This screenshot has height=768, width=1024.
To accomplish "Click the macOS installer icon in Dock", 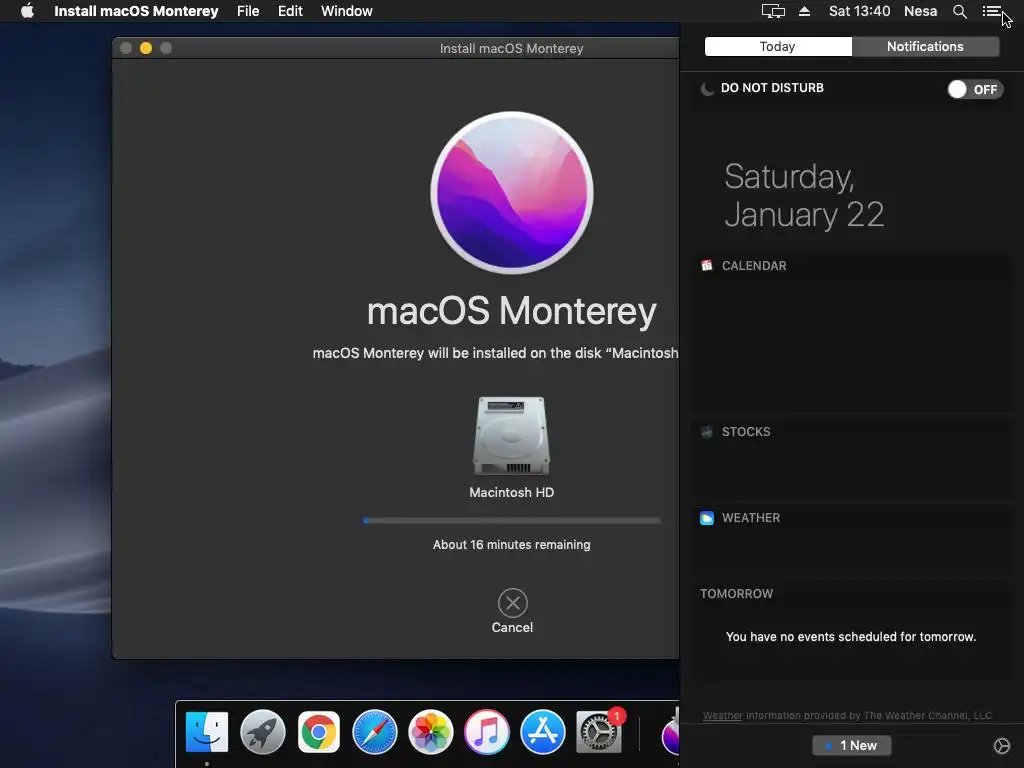I will coord(670,732).
